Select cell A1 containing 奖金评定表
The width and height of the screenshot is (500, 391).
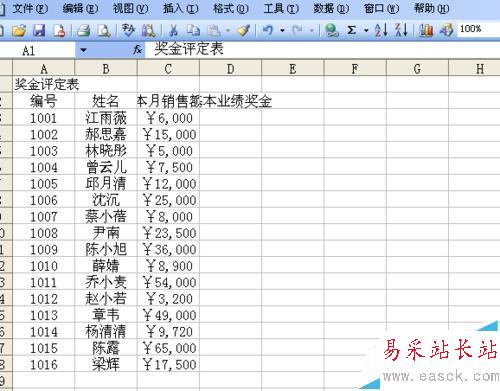(44, 85)
